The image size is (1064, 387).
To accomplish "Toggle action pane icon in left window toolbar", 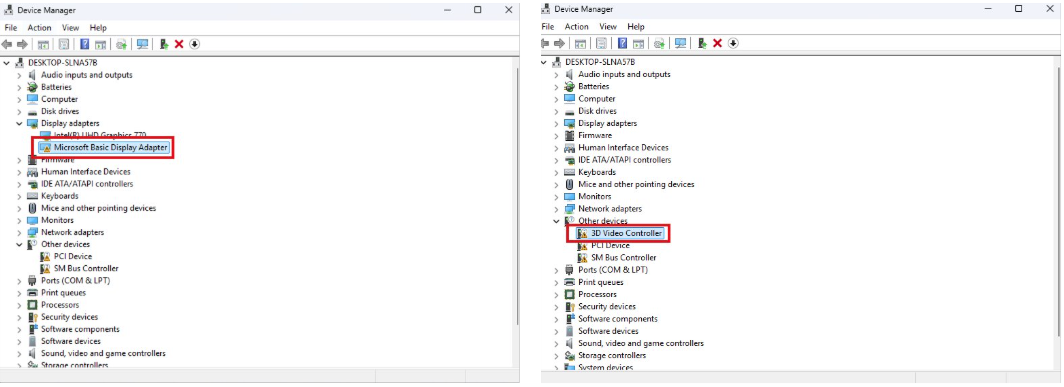I will [100, 44].
